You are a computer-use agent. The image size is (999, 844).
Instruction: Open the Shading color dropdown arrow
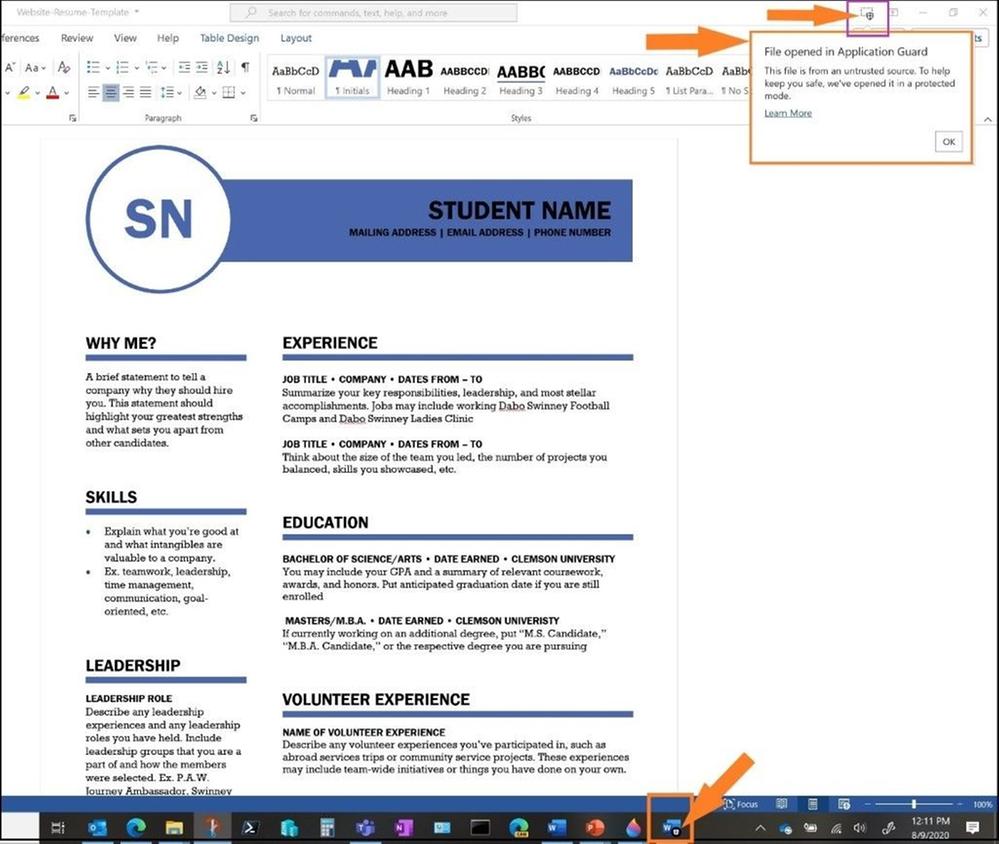(214, 94)
